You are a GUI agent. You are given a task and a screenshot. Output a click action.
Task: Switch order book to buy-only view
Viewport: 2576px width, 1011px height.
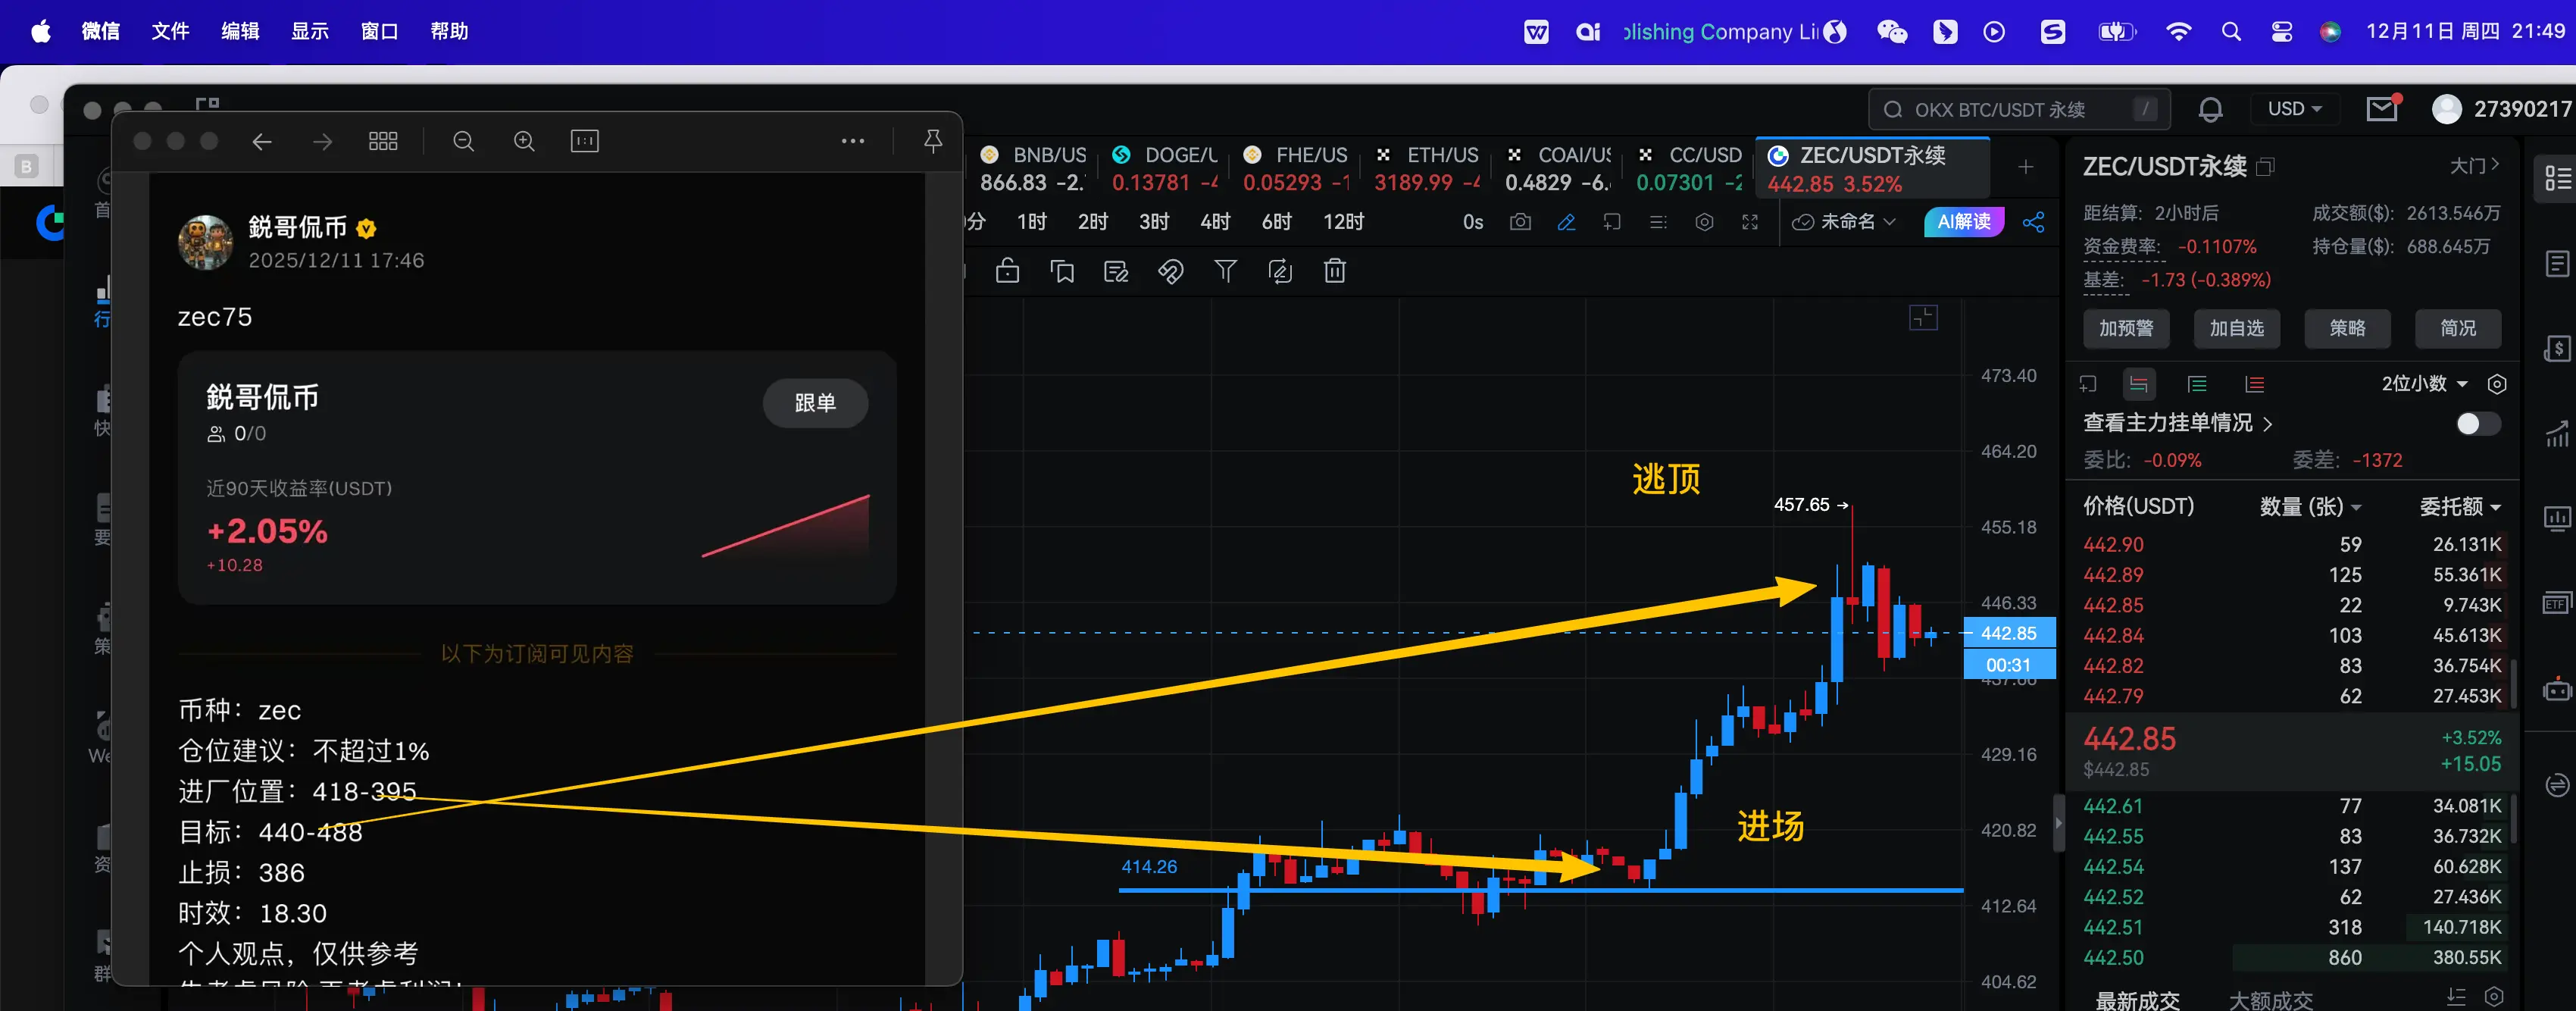[x=2197, y=384]
